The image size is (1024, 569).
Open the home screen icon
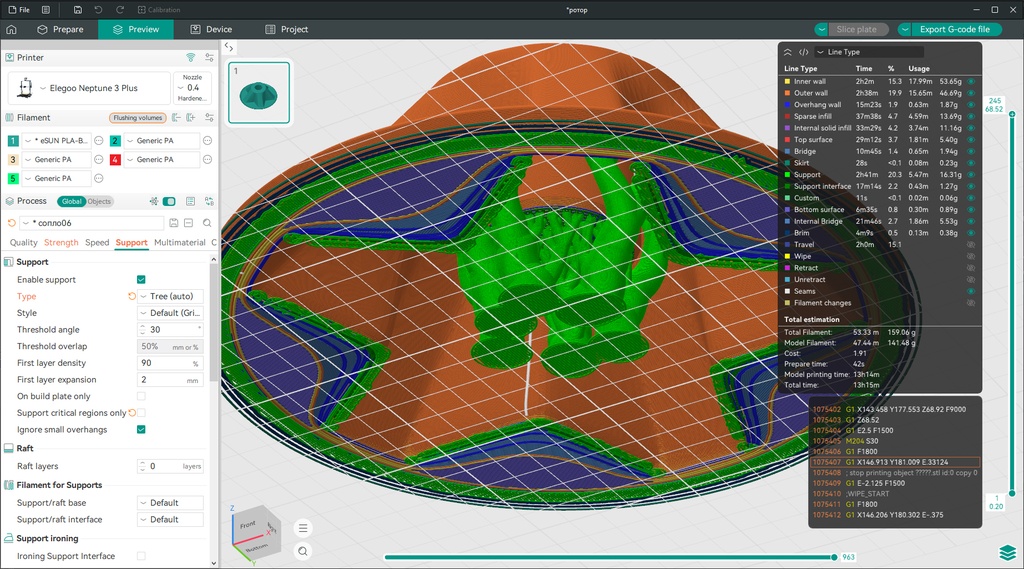[11, 29]
